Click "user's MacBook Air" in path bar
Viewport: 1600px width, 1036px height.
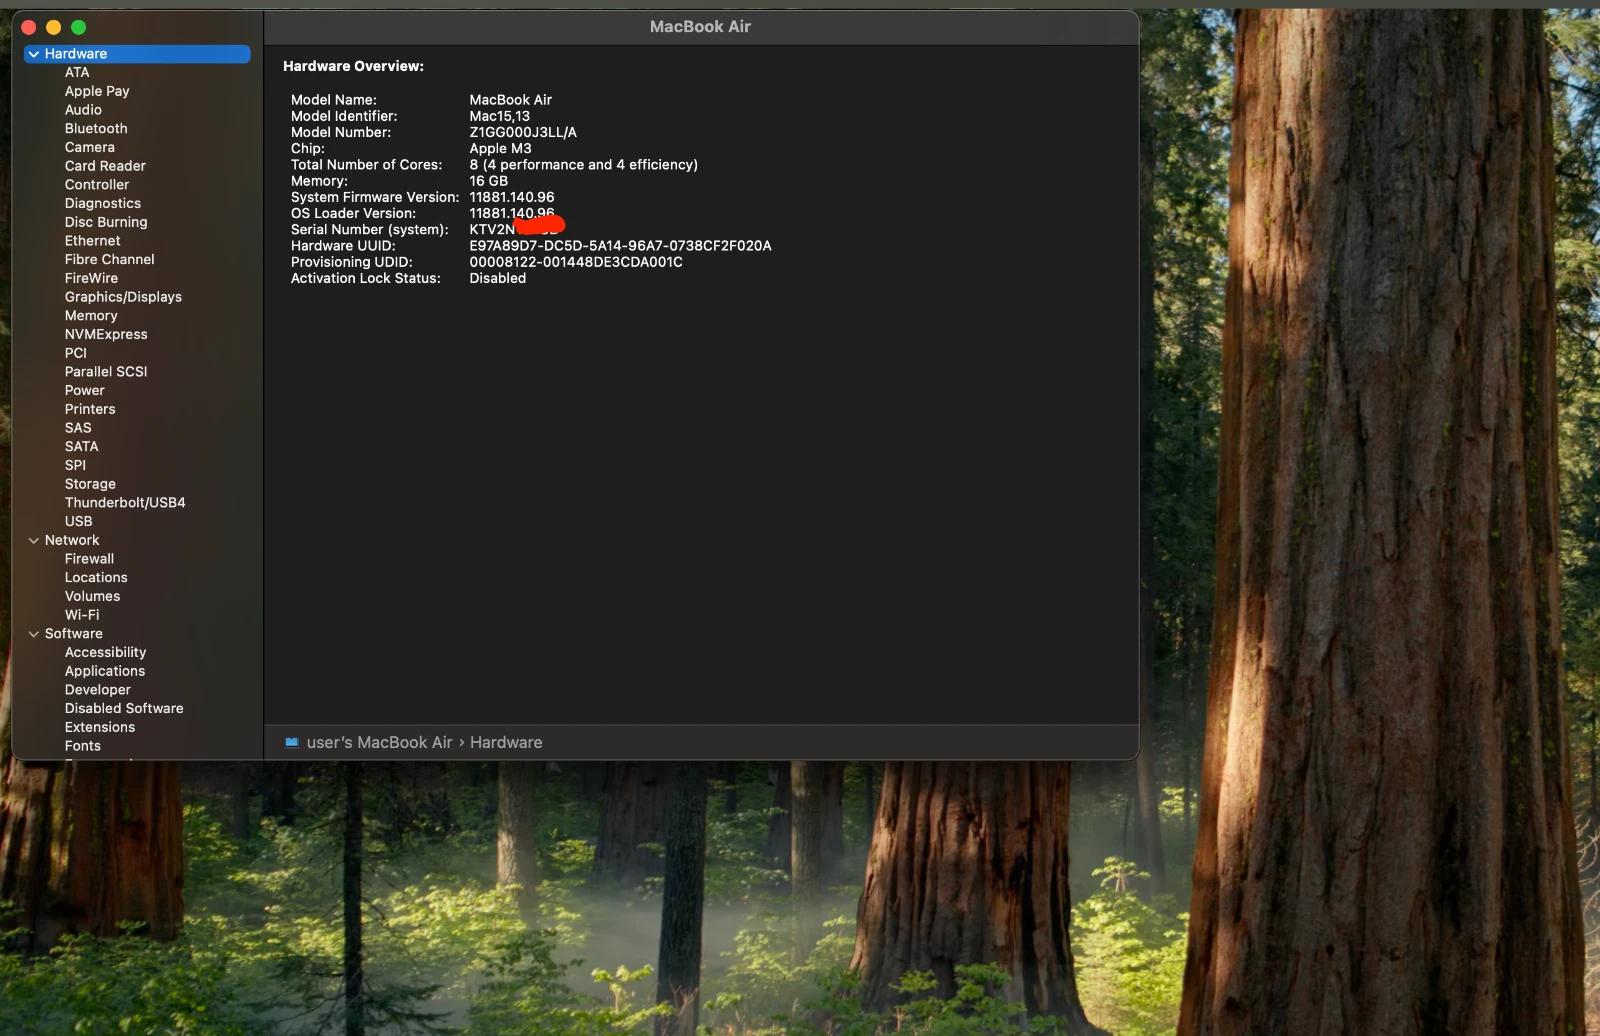coord(379,743)
